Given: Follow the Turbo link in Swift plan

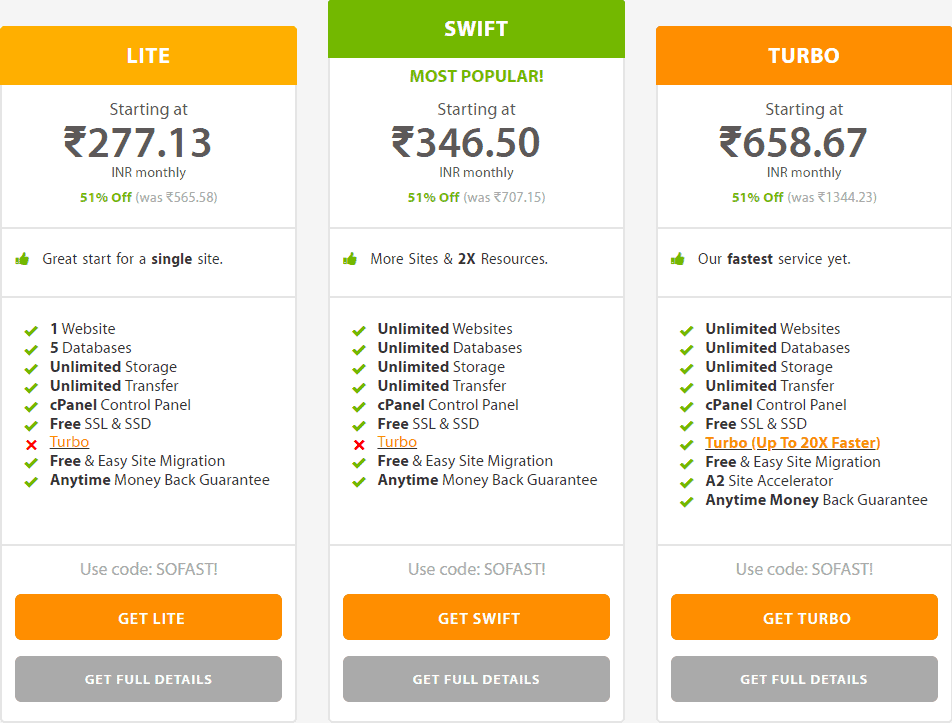Looking at the screenshot, I should tap(397, 442).
